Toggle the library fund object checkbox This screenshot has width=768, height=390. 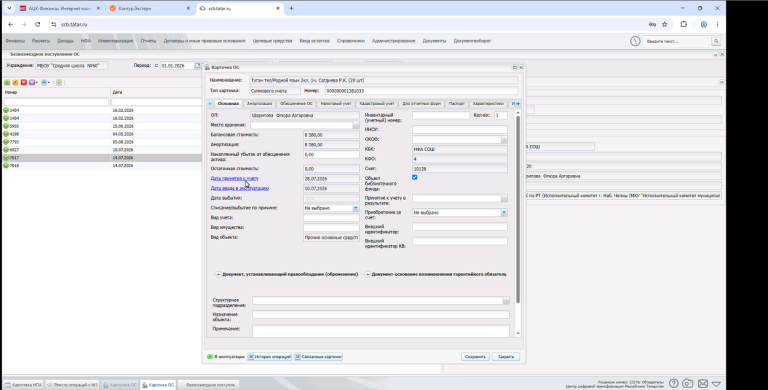point(415,177)
